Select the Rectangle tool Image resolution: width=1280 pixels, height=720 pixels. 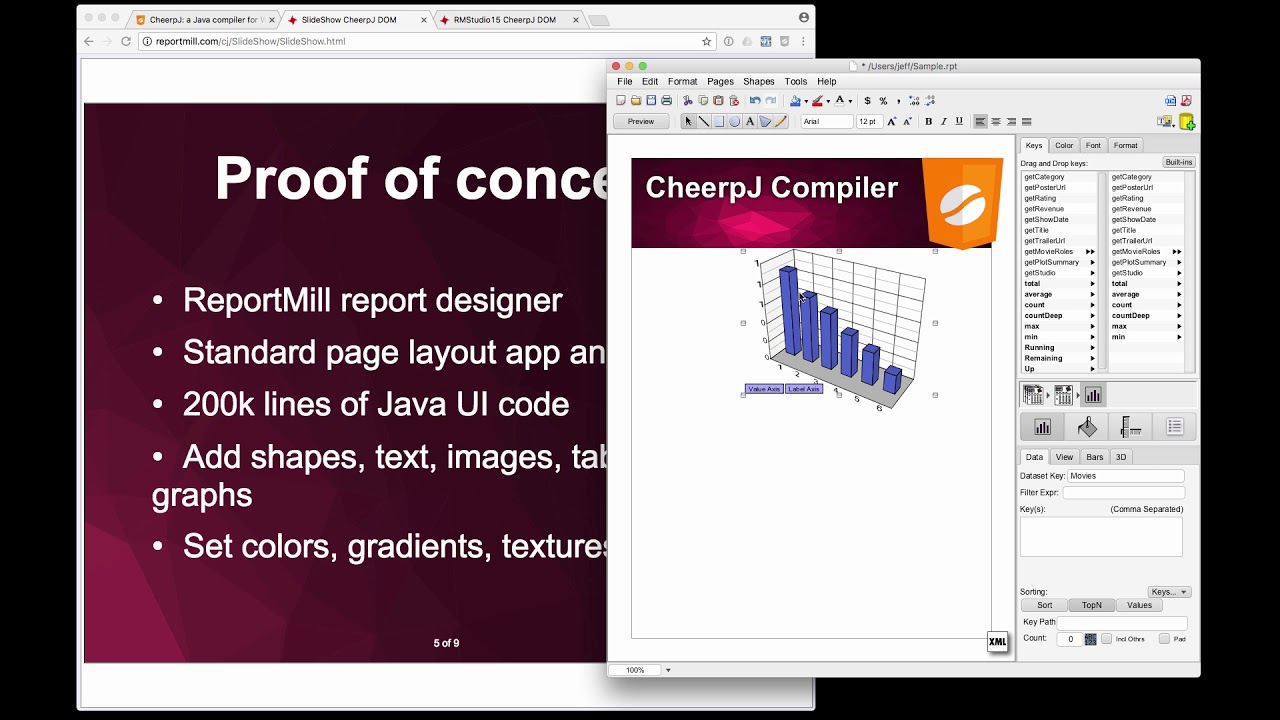tap(719, 121)
